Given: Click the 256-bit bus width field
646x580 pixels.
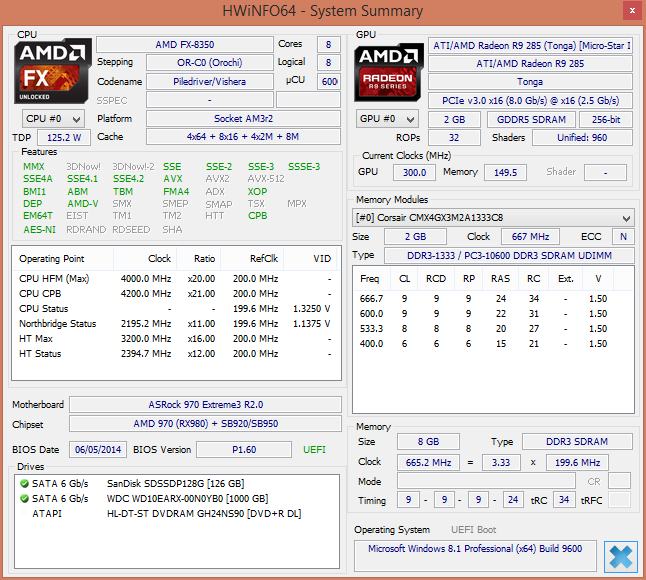Looking at the screenshot, I should 606,119.
